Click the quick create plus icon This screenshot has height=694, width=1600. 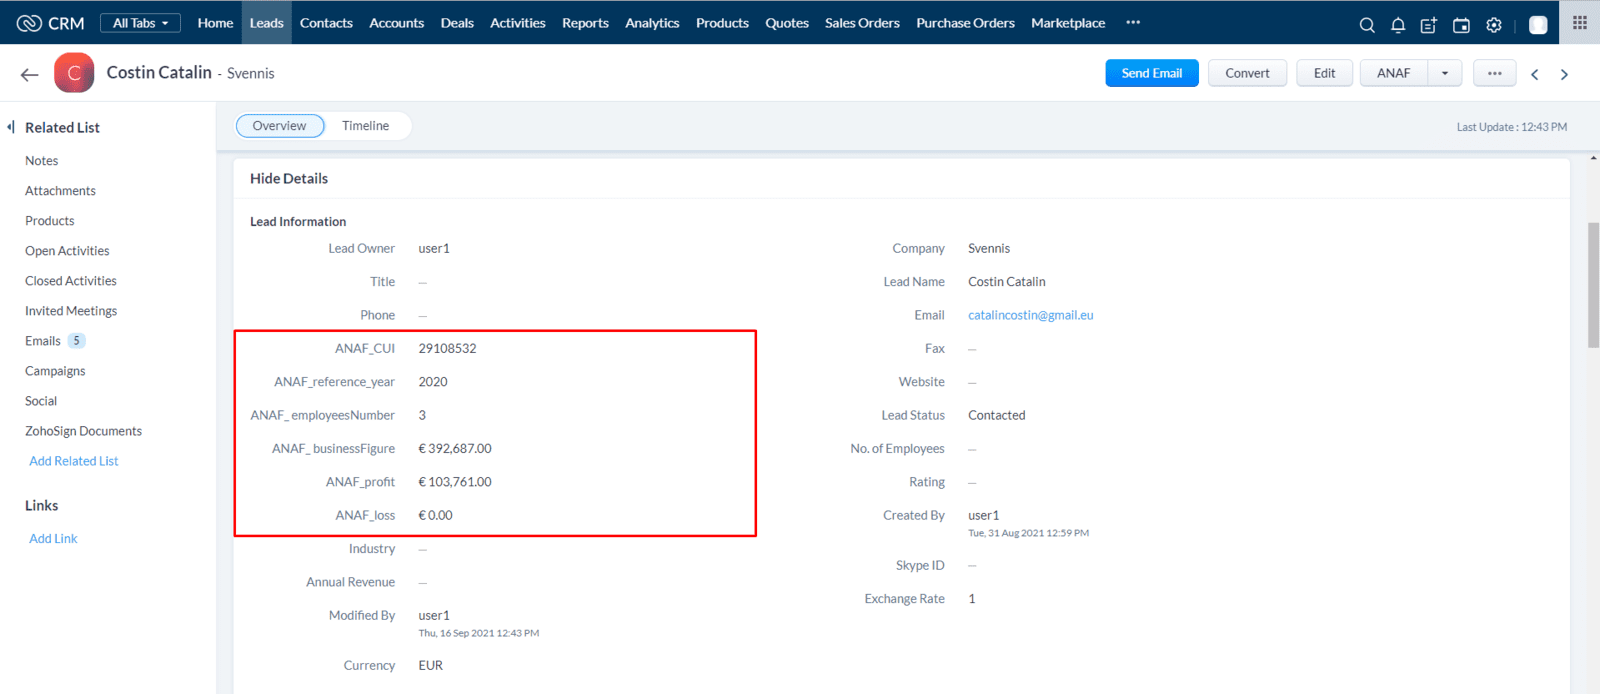(x=1429, y=25)
